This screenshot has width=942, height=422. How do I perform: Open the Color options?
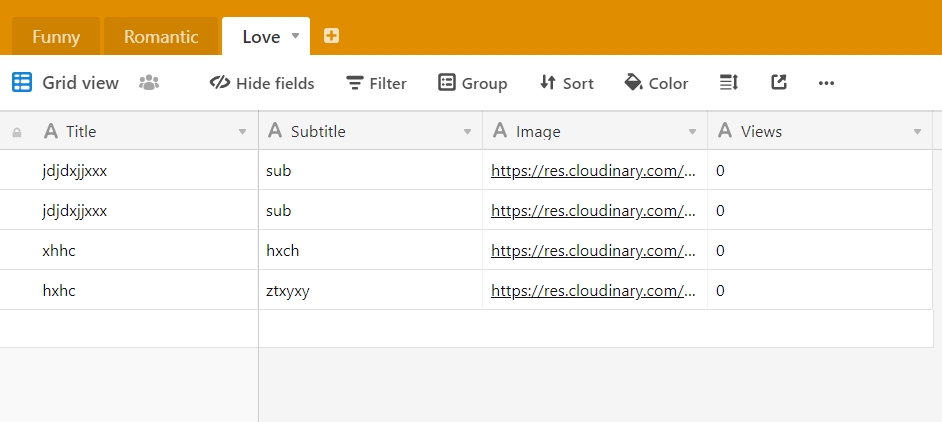(x=656, y=83)
